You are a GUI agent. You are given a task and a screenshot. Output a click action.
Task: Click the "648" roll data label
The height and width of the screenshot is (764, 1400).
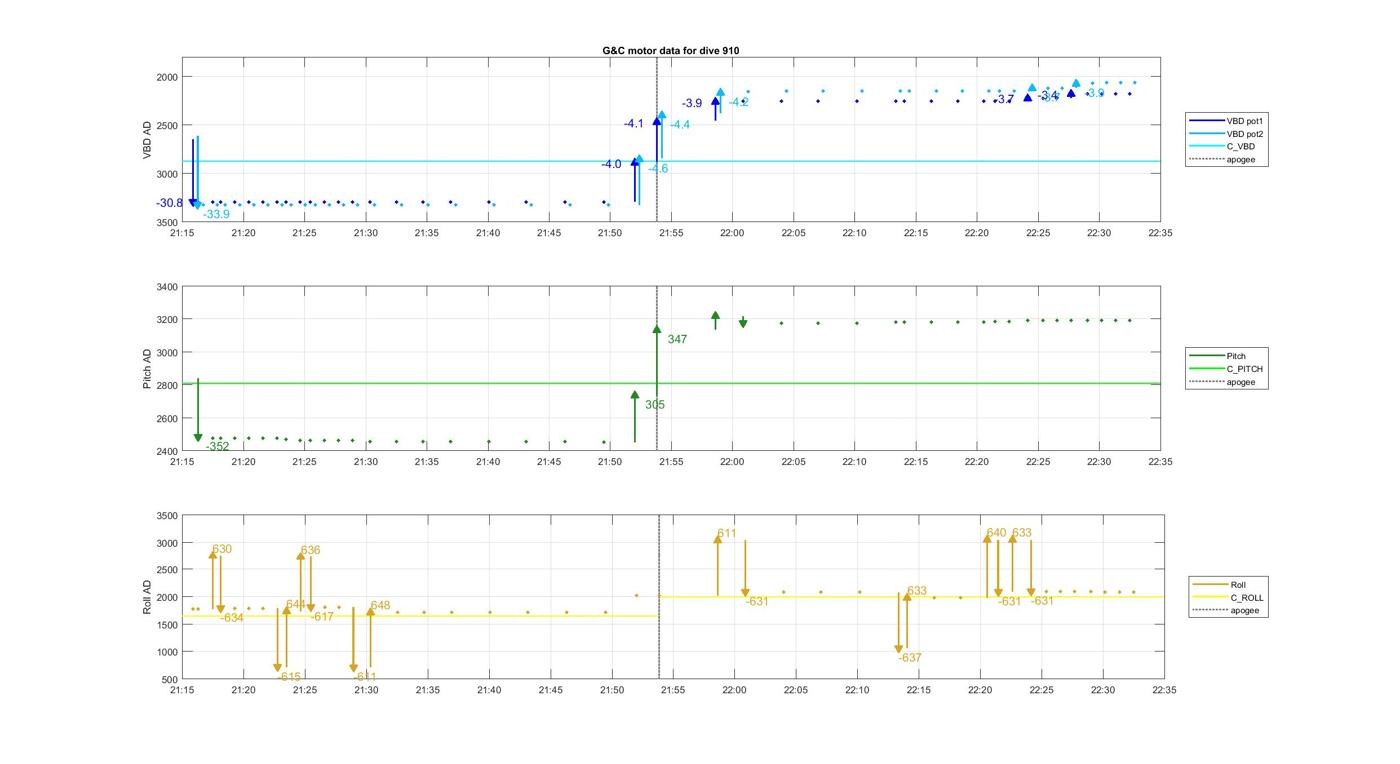click(x=380, y=606)
